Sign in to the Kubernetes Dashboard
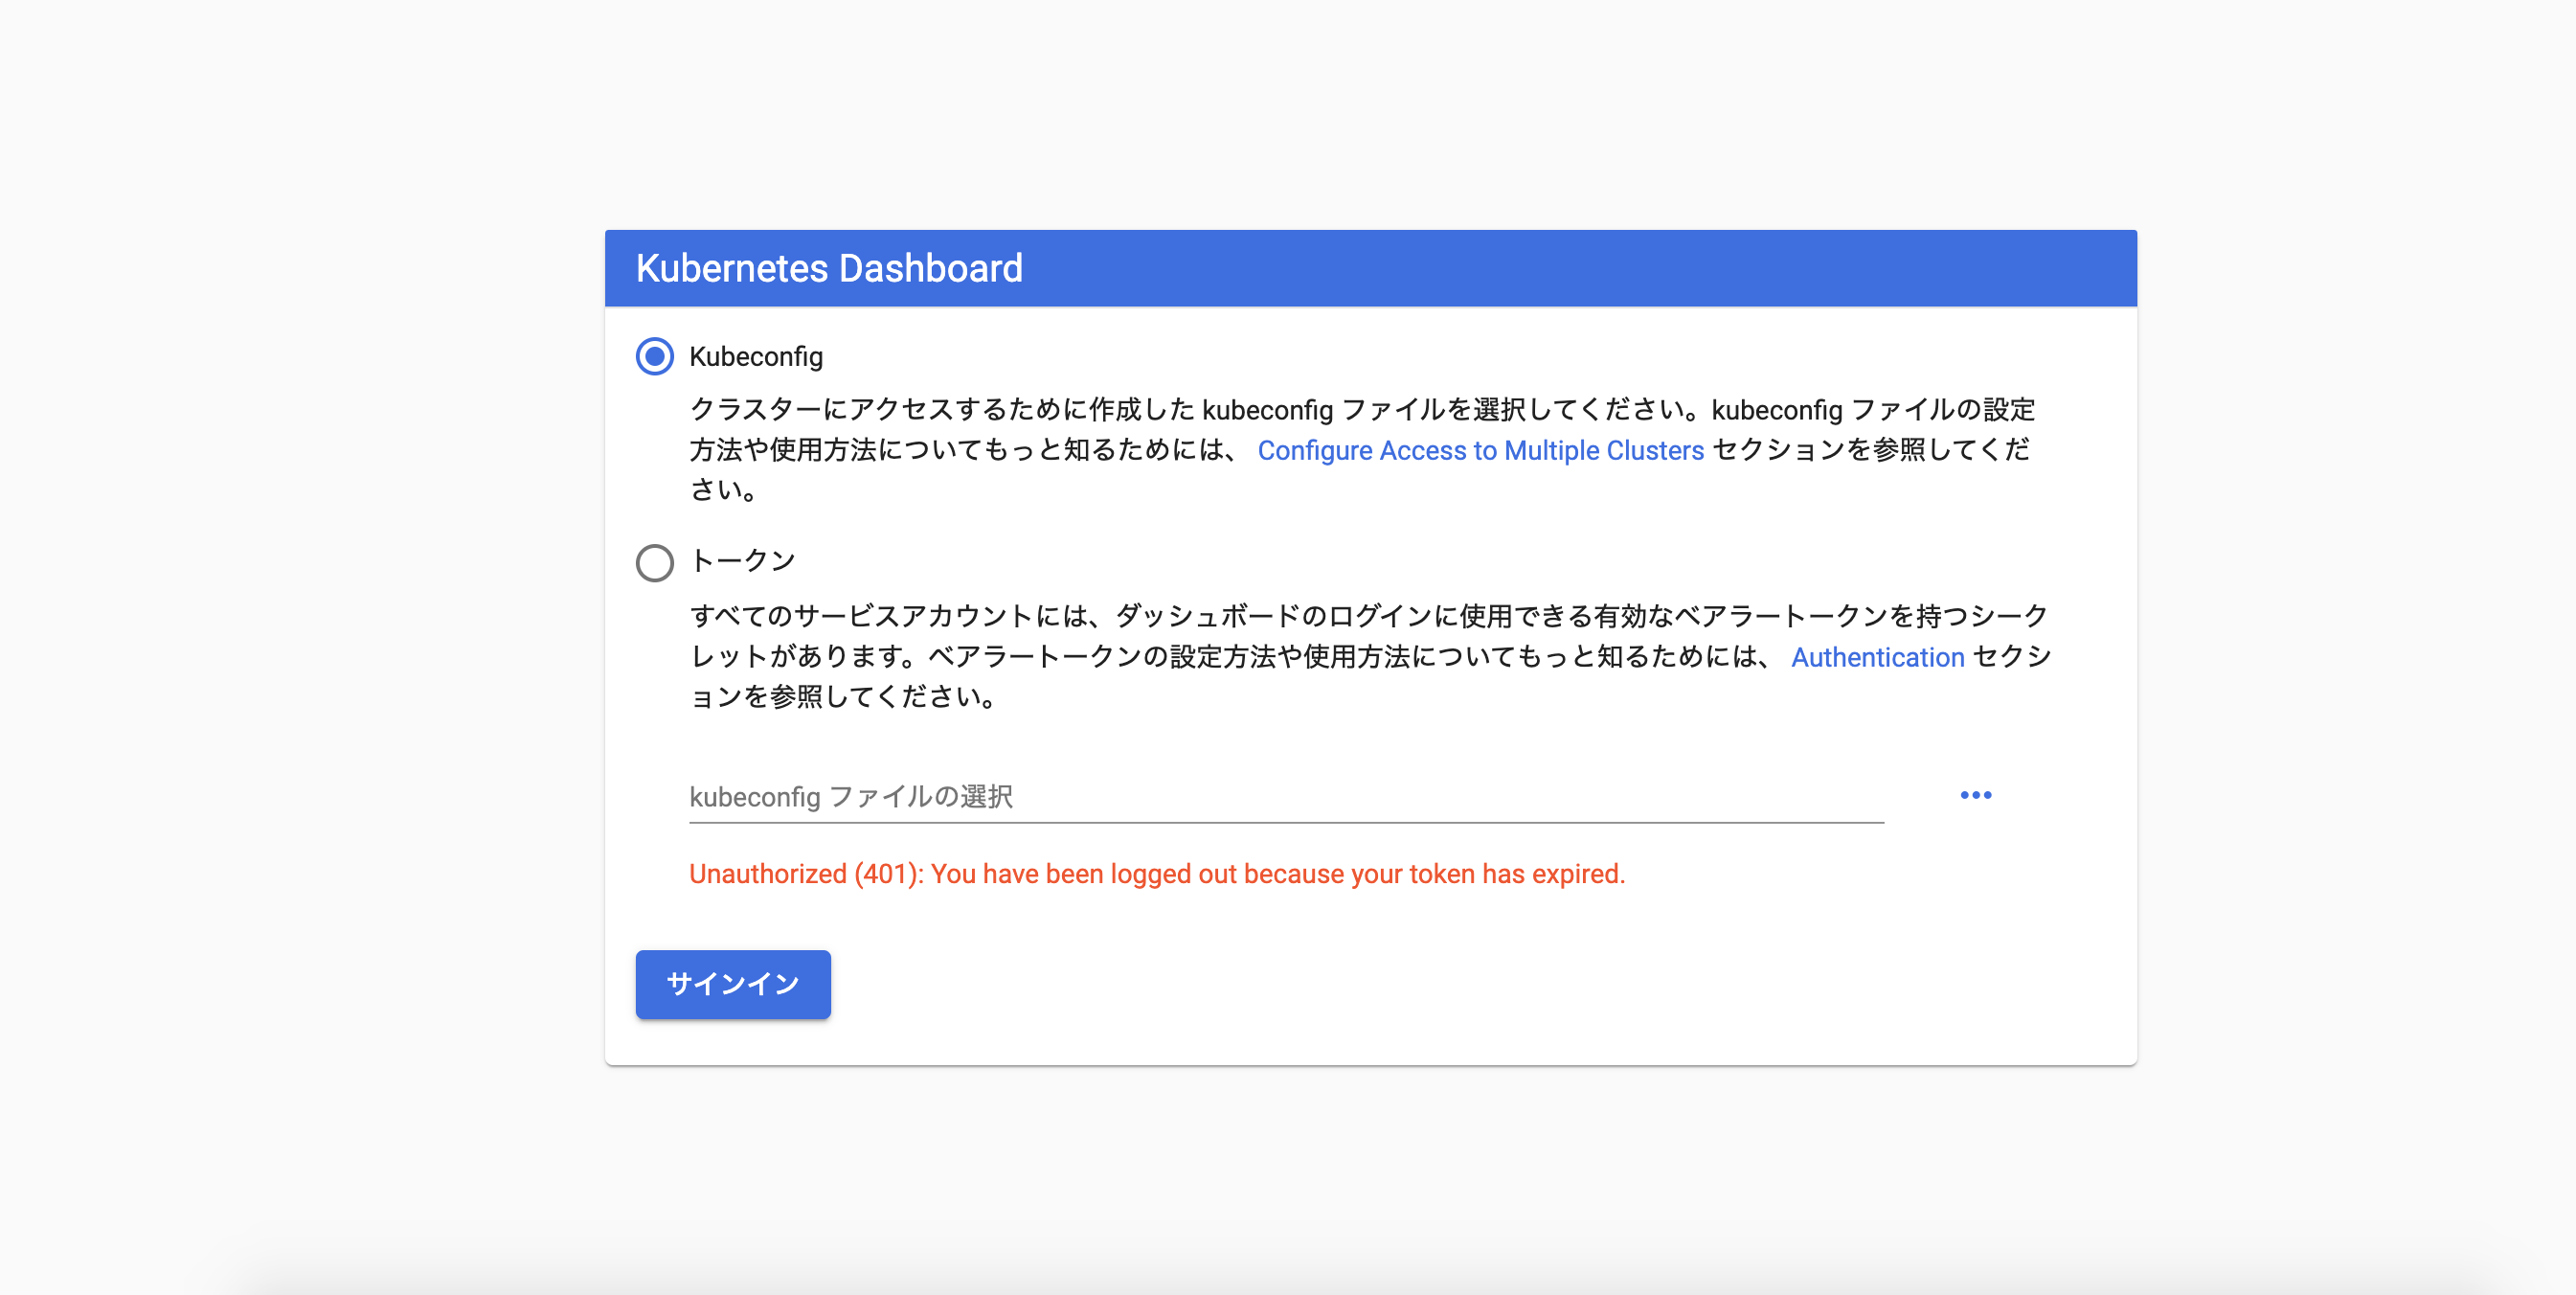Viewport: 2576px width, 1295px height. (733, 984)
